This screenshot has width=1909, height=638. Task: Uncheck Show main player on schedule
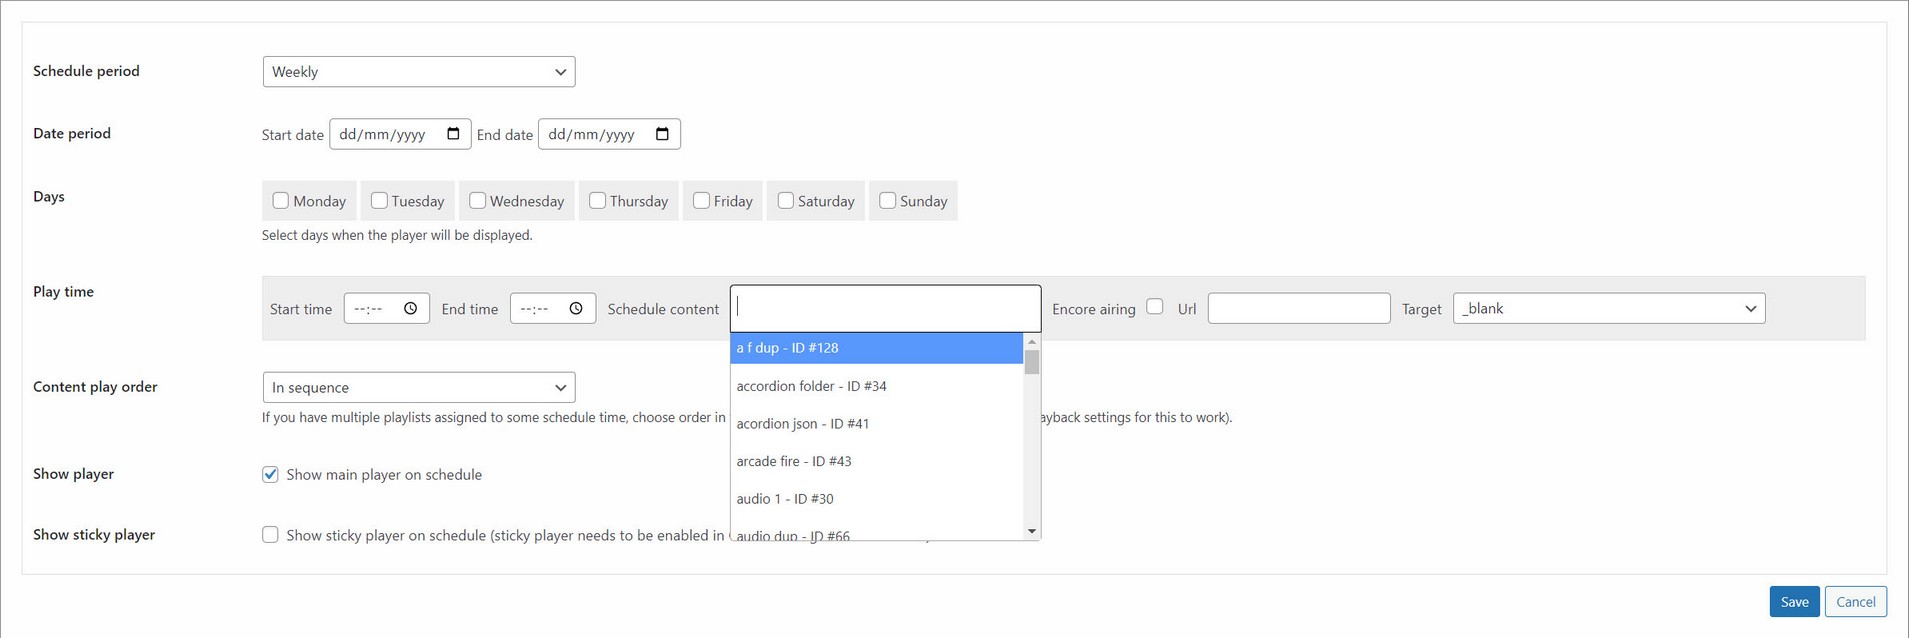(x=270, y=475)
